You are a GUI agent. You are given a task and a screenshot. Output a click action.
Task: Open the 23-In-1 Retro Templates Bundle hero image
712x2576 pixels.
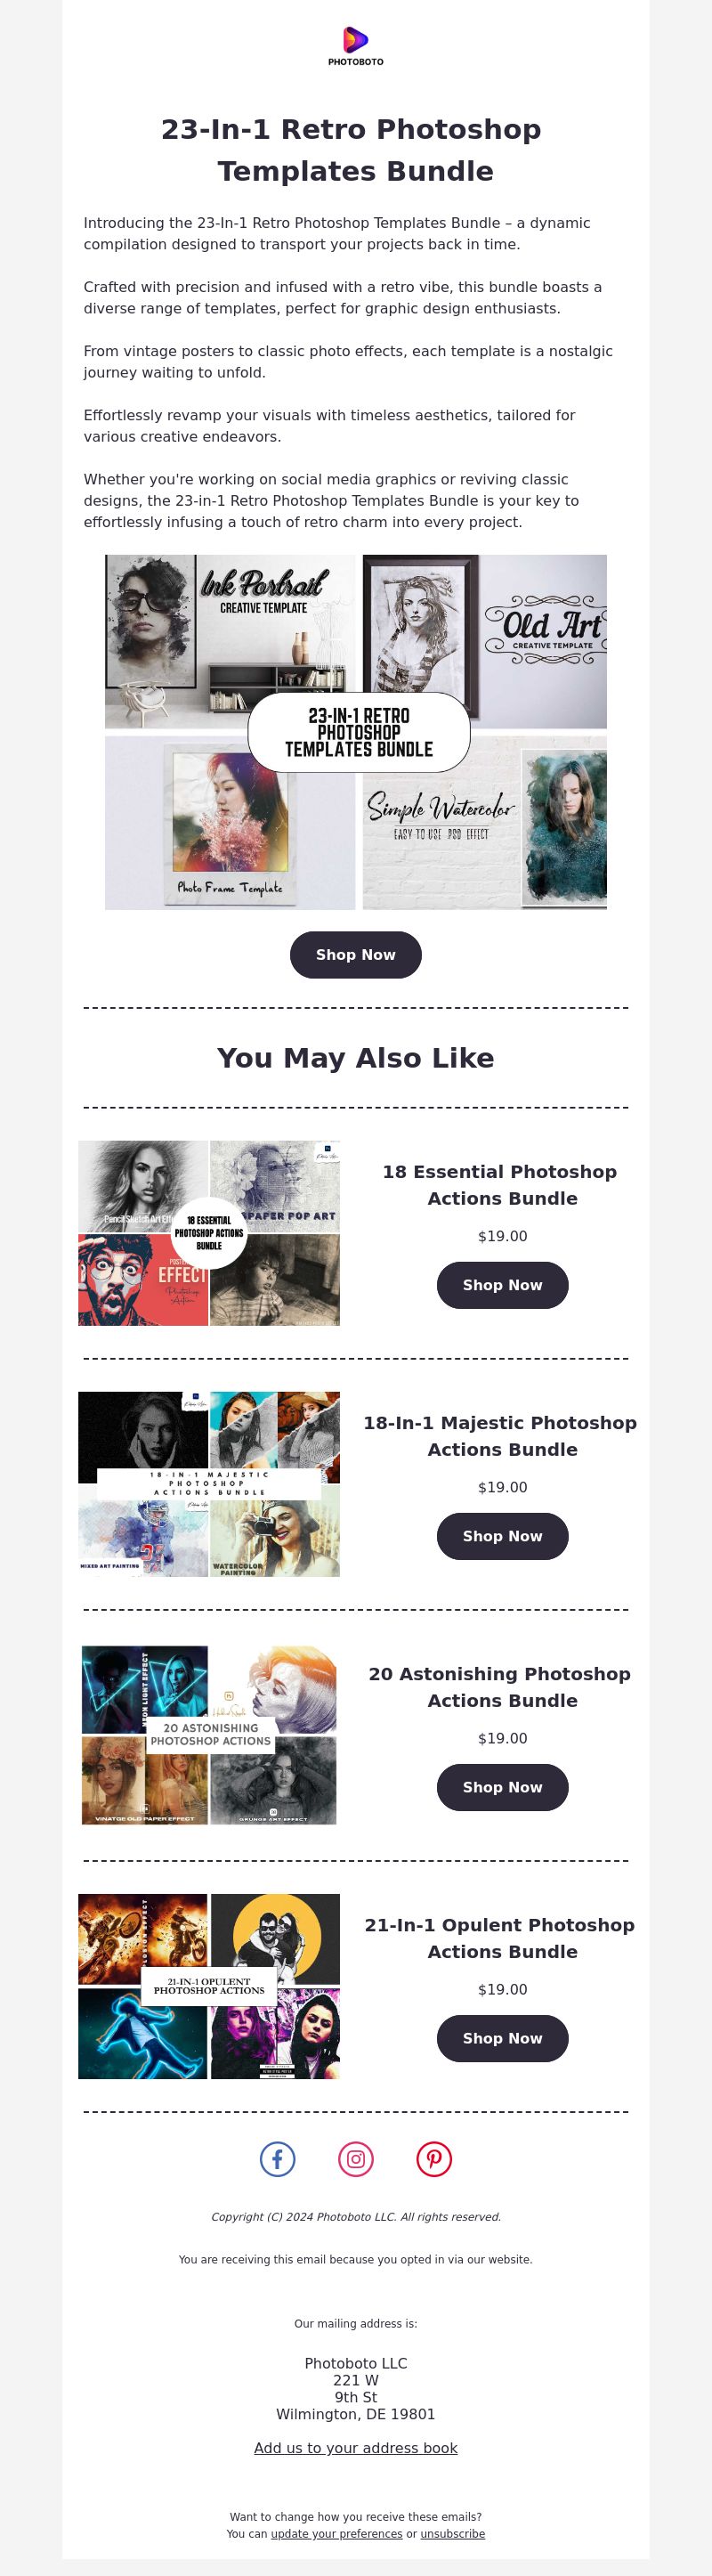coord(356,732)
